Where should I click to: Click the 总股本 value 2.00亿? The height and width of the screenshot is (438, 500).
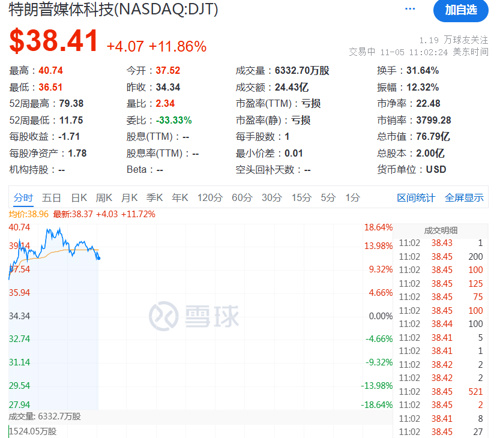point(430,153)
